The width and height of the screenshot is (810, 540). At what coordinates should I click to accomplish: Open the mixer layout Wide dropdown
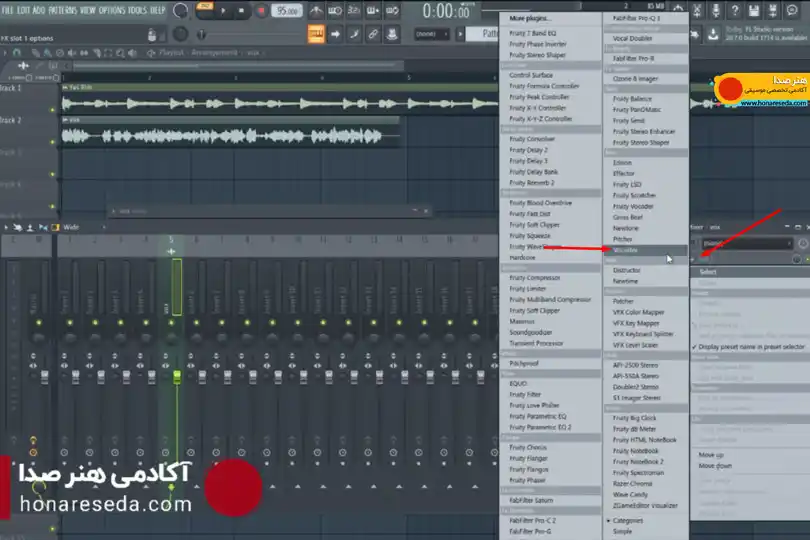(x=83, y=227)
